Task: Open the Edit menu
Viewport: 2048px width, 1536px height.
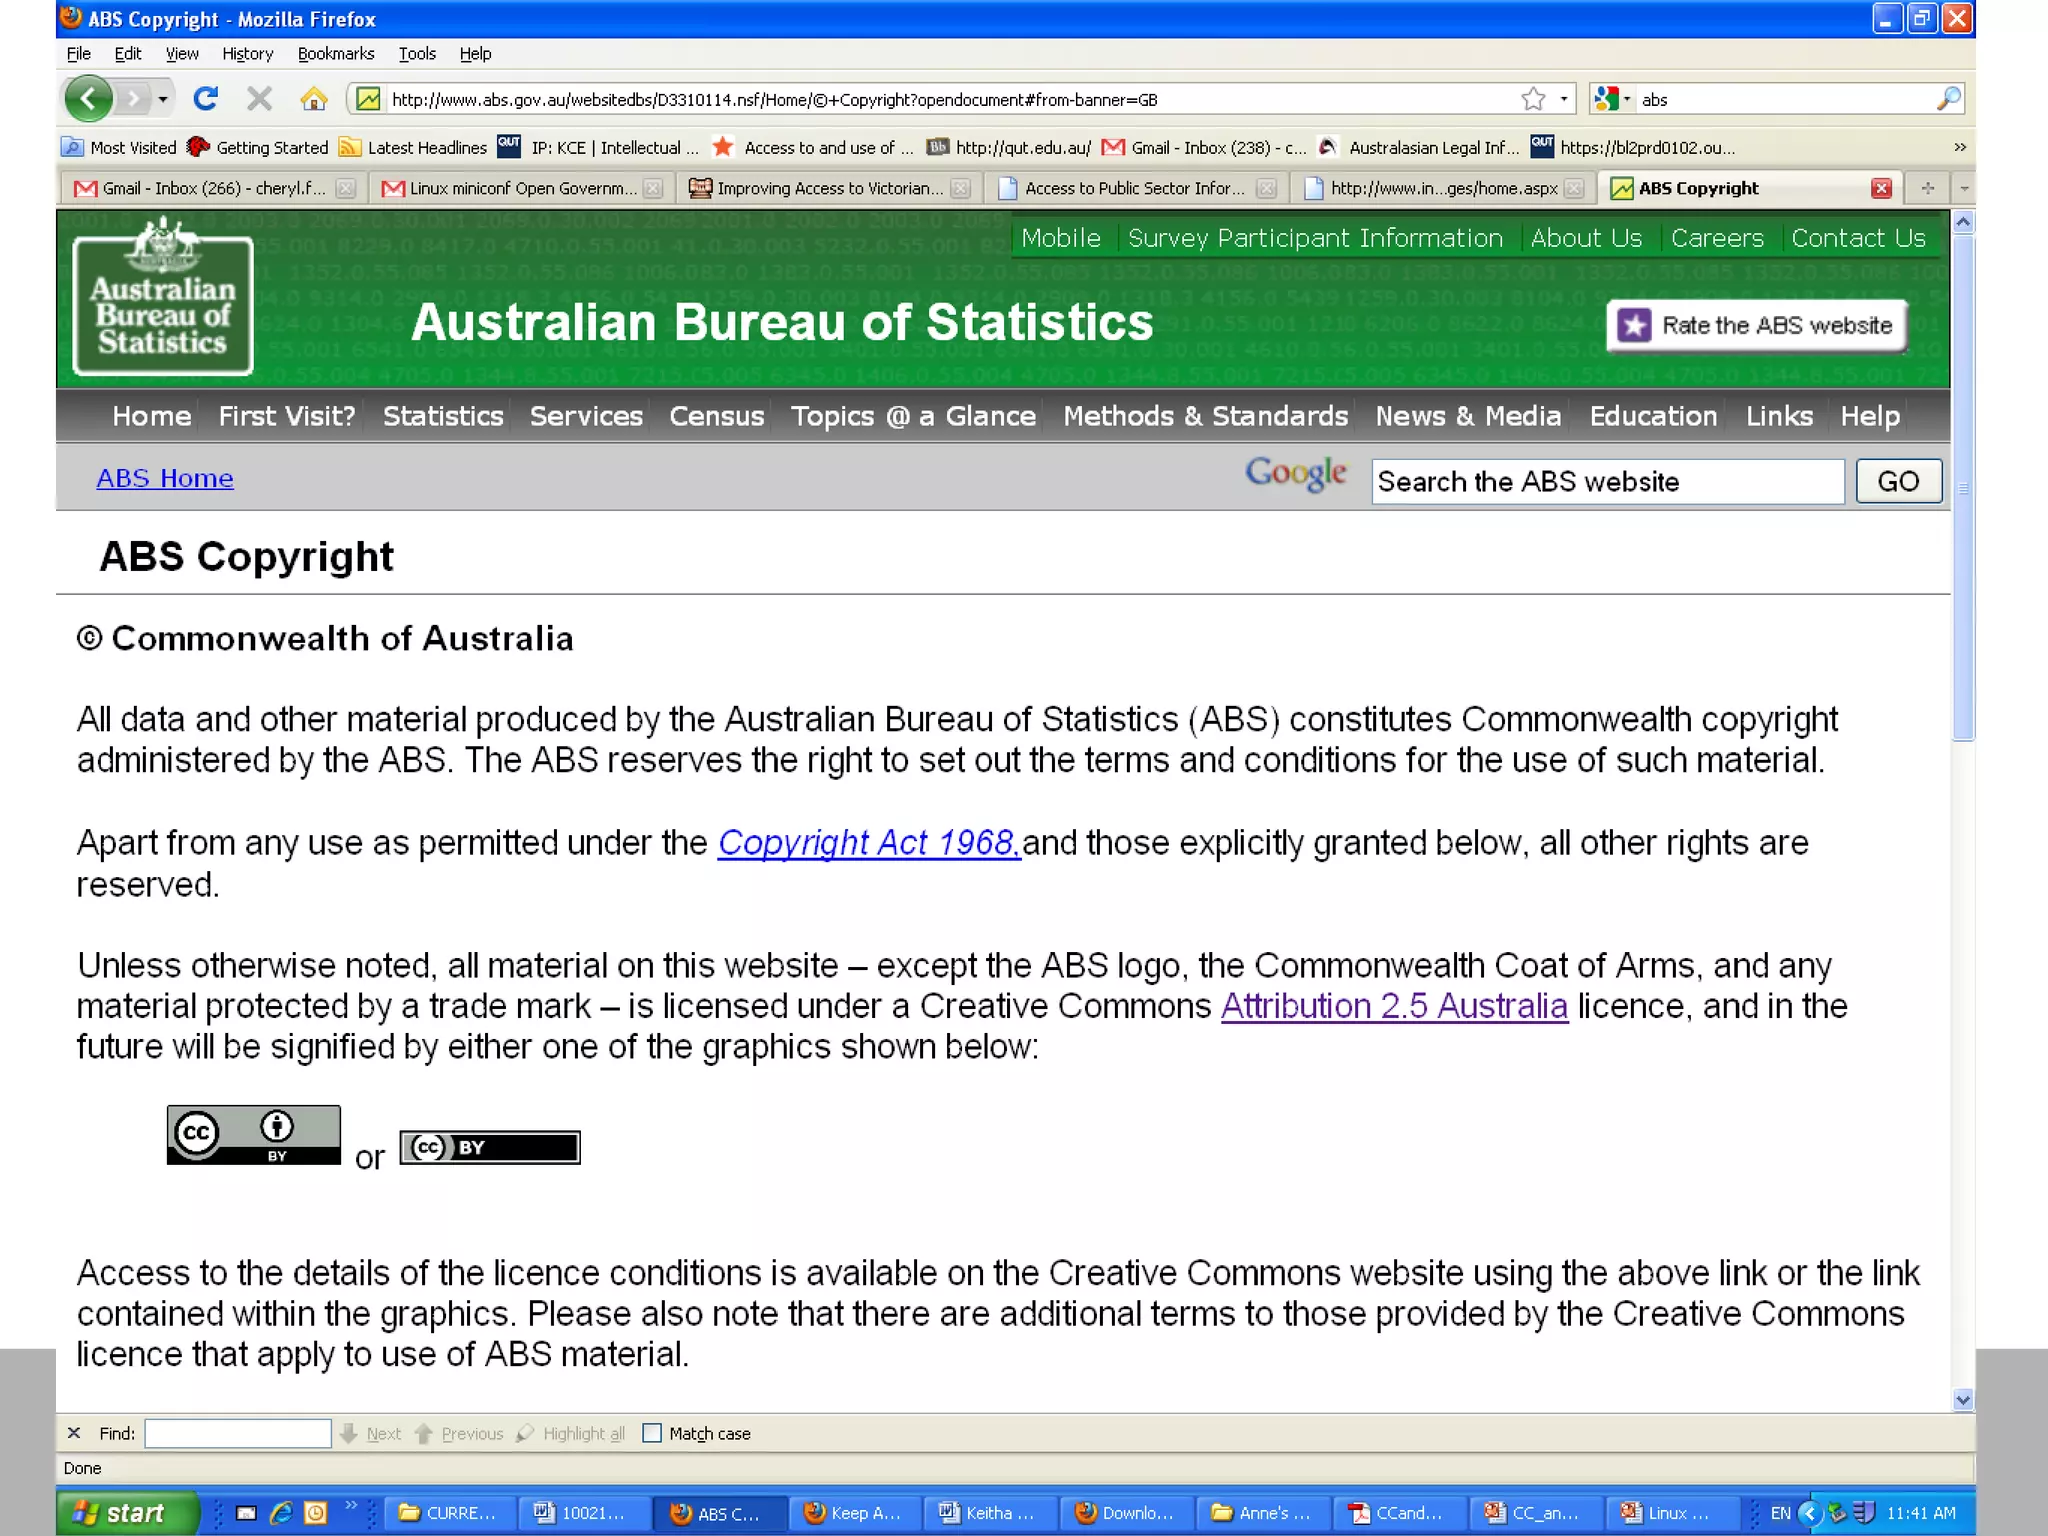Action: point(127,54)
